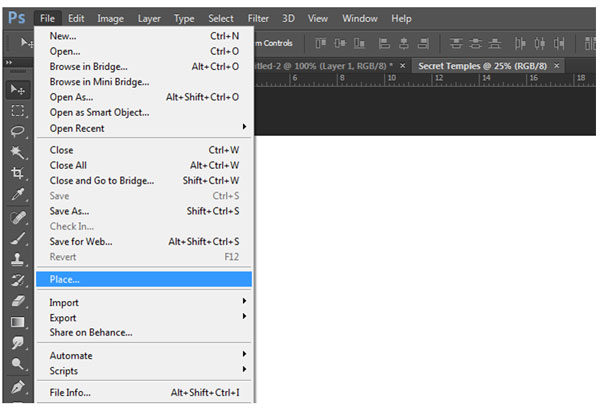Click Distribute right edges icon
Image resolution: width=600 pixels, height=408 pixels.
pos(559,43)
